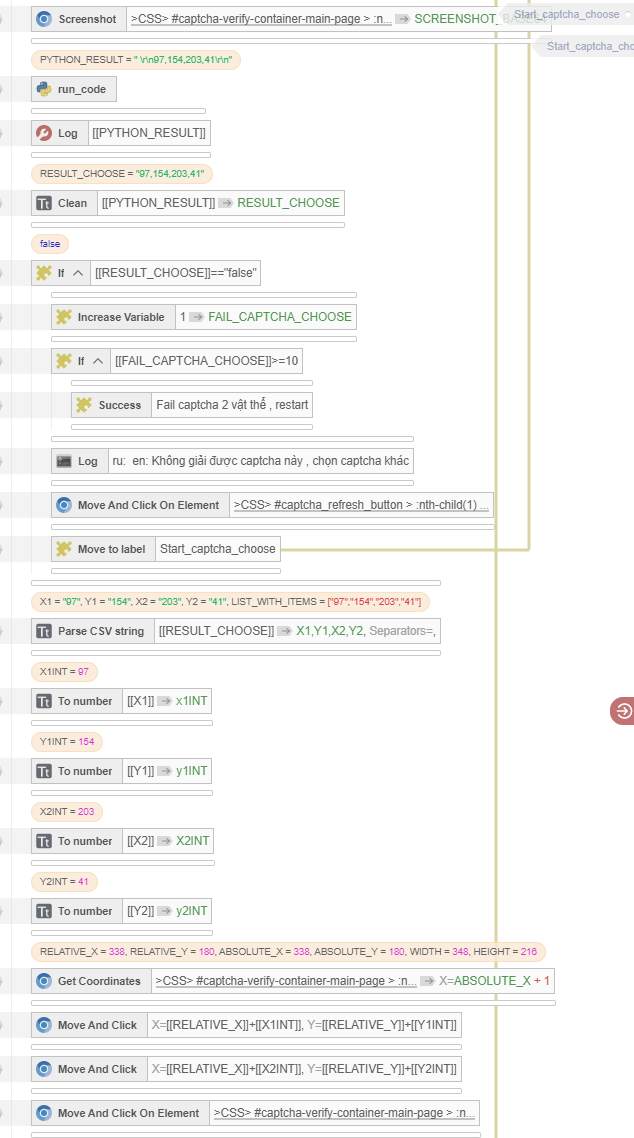
Task: Click the browser icon on Get Coordinates action
Action: click(44, 981)
